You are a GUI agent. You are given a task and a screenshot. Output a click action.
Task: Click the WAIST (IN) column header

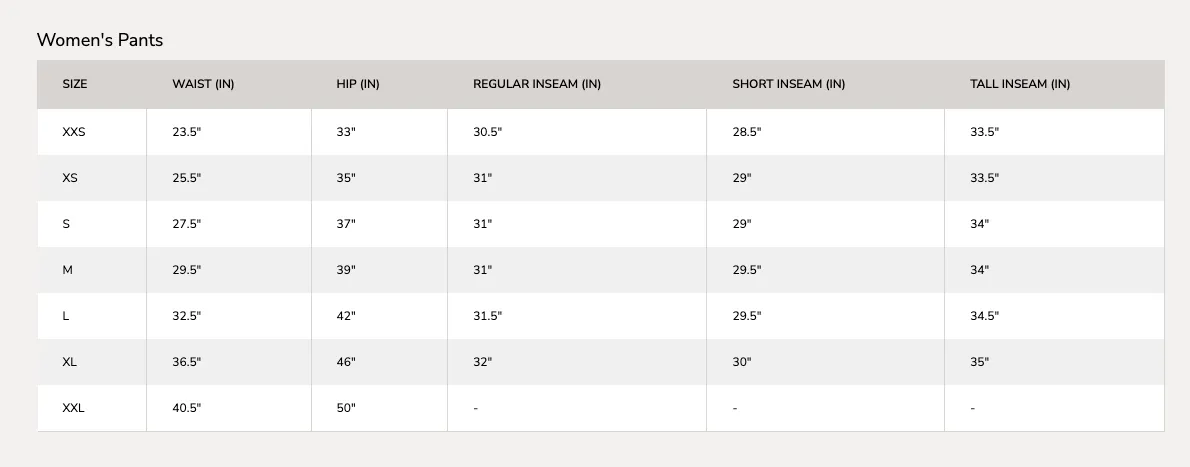[203, 84]
